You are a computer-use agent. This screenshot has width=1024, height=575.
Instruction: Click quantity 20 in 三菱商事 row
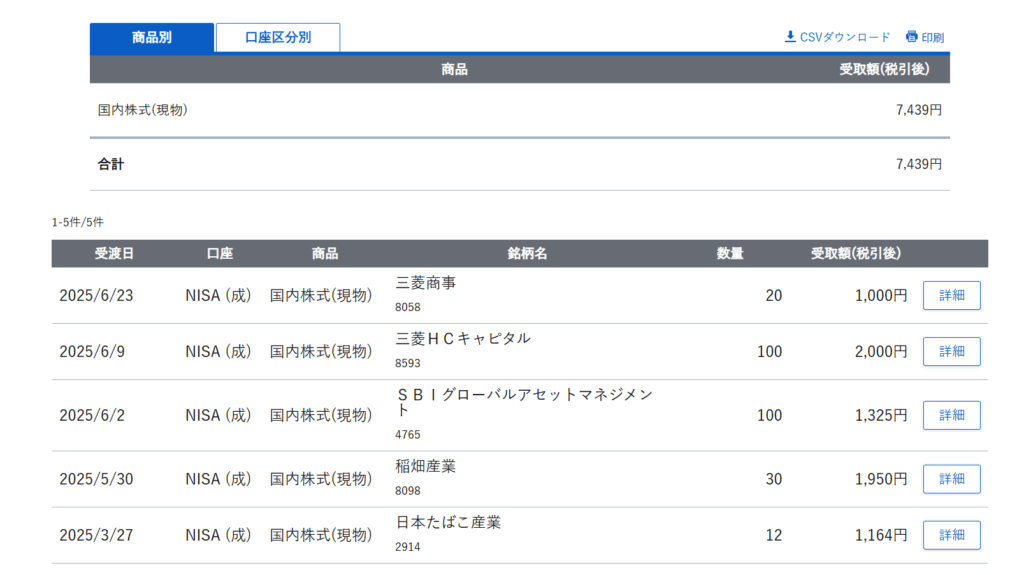point(774,295)
